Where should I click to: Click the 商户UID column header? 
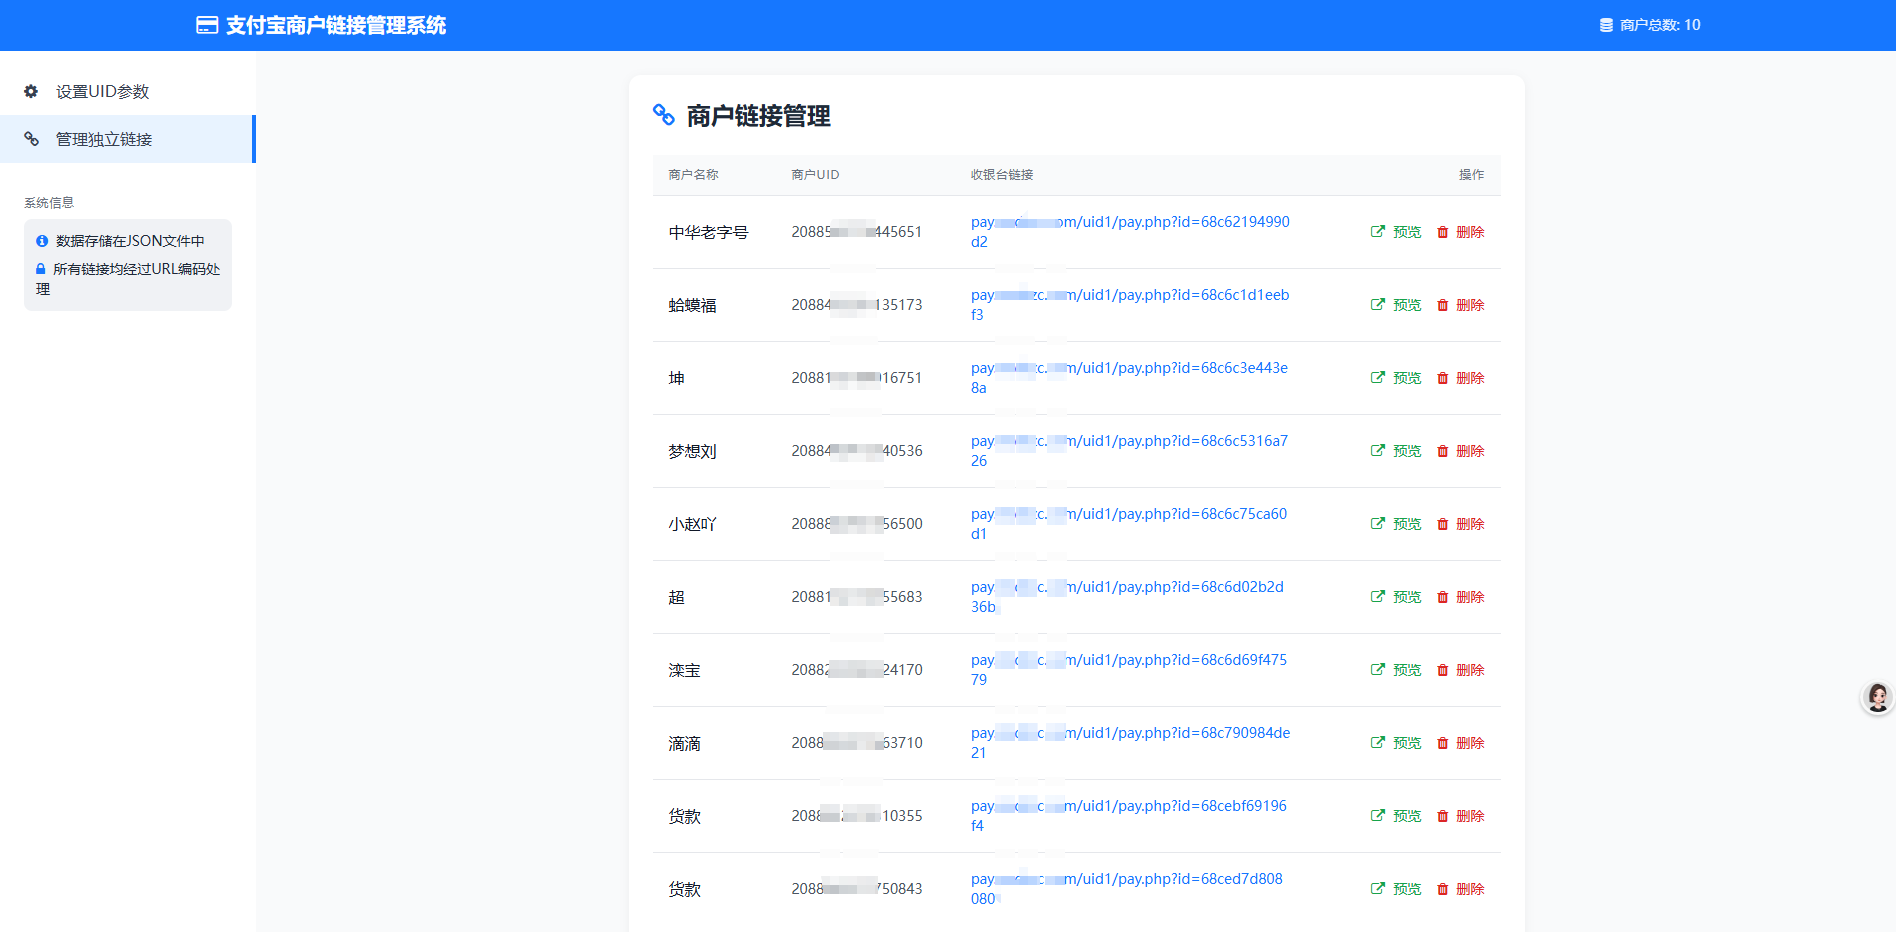click(x=815, y=174)
